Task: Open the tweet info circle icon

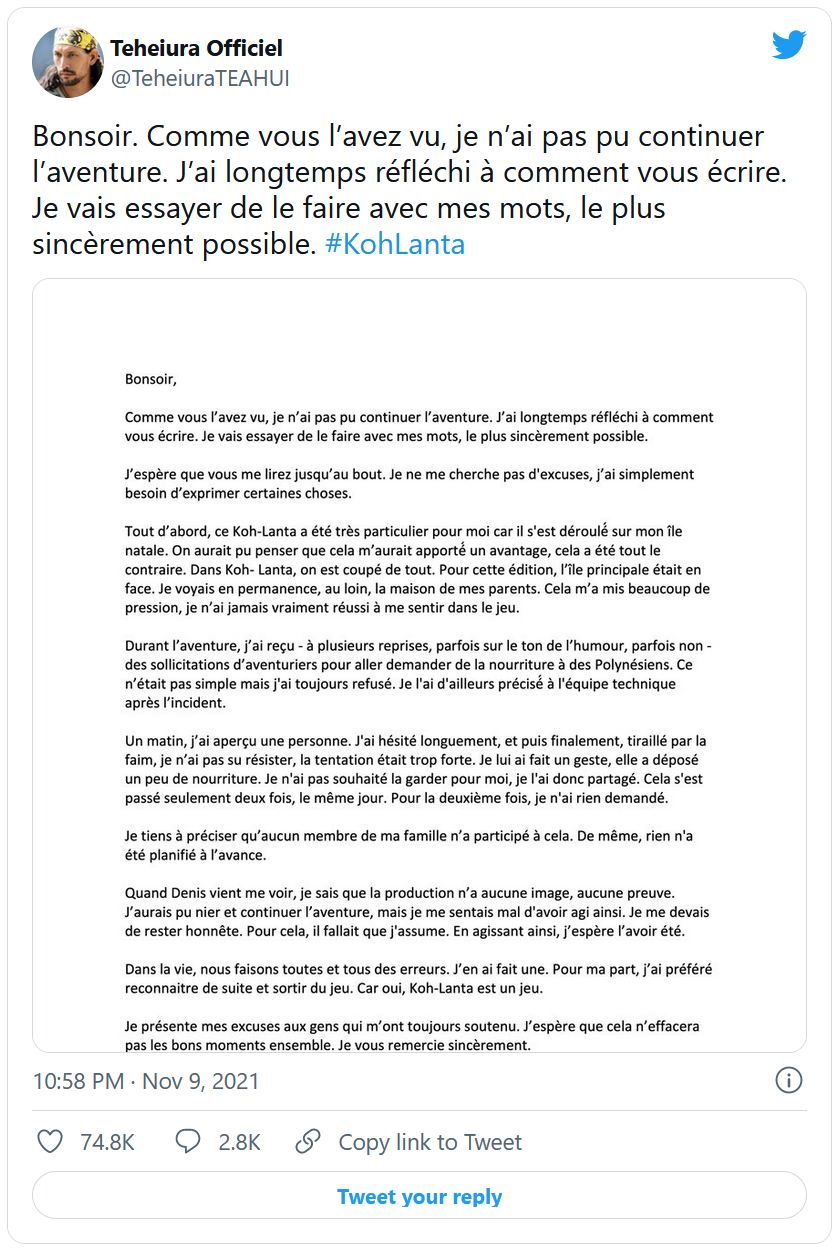Action: click(x=789, y=1080)
